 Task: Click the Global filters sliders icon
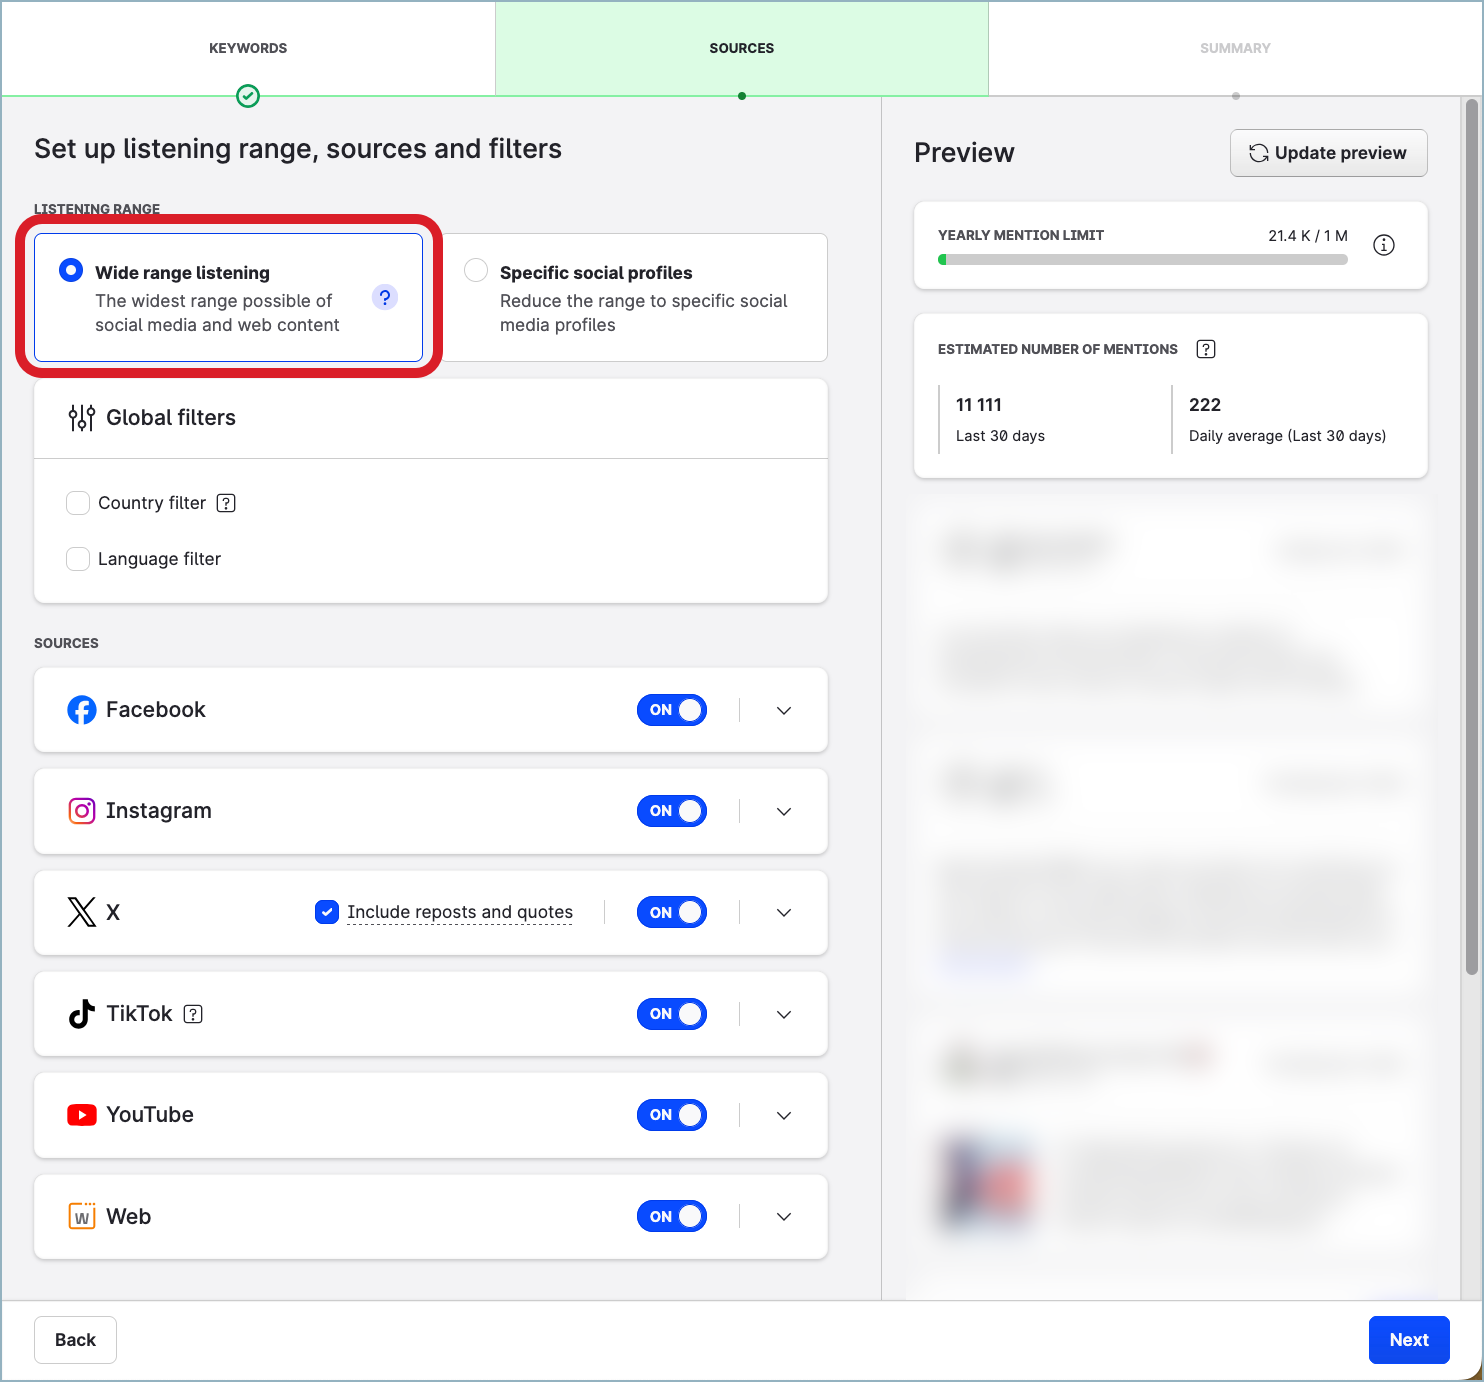pos(81,418)
